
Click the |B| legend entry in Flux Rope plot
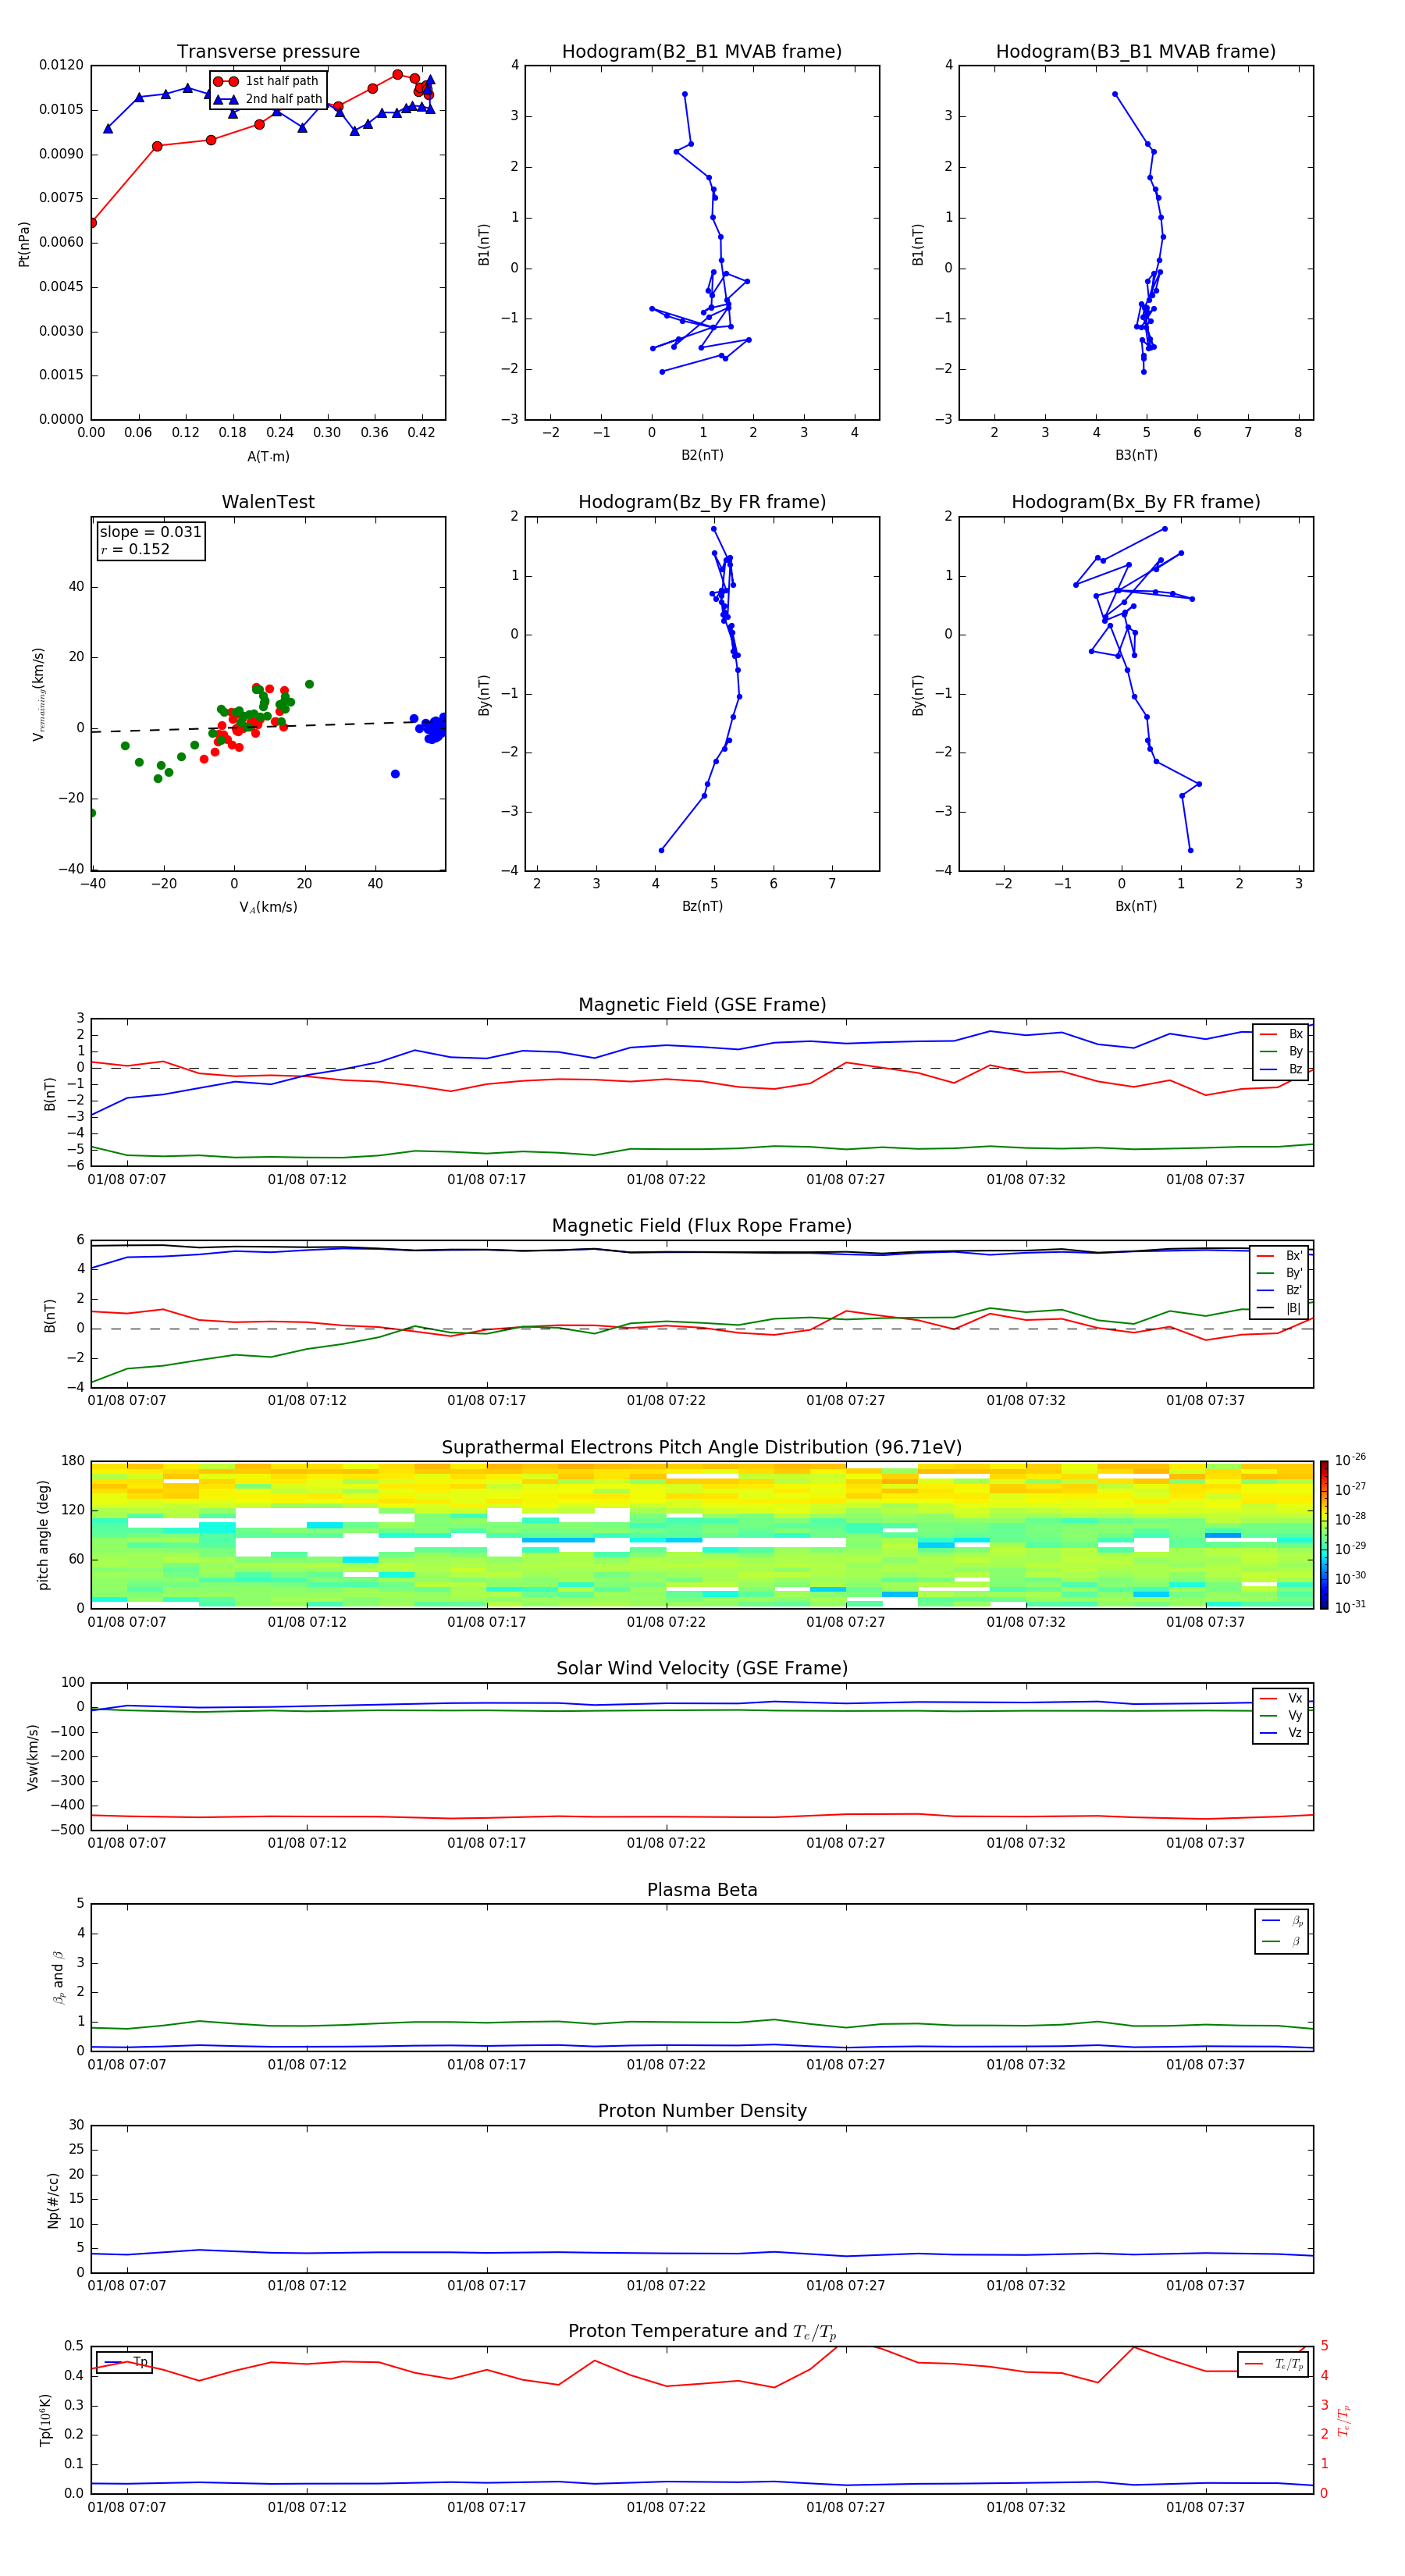[1280, 1309]
